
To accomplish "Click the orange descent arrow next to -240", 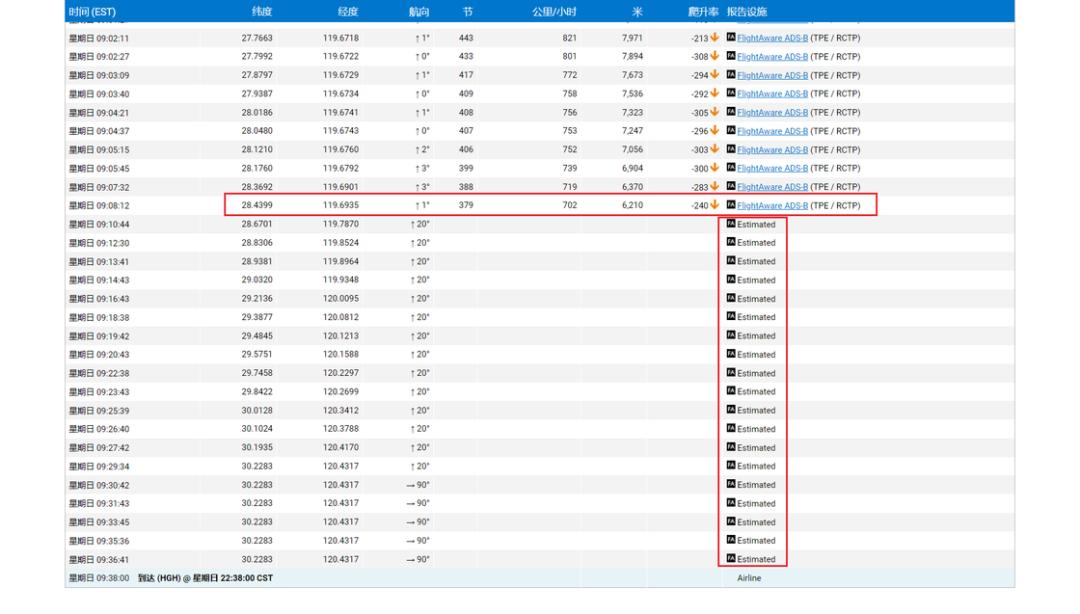I will [x=714, y=205].
